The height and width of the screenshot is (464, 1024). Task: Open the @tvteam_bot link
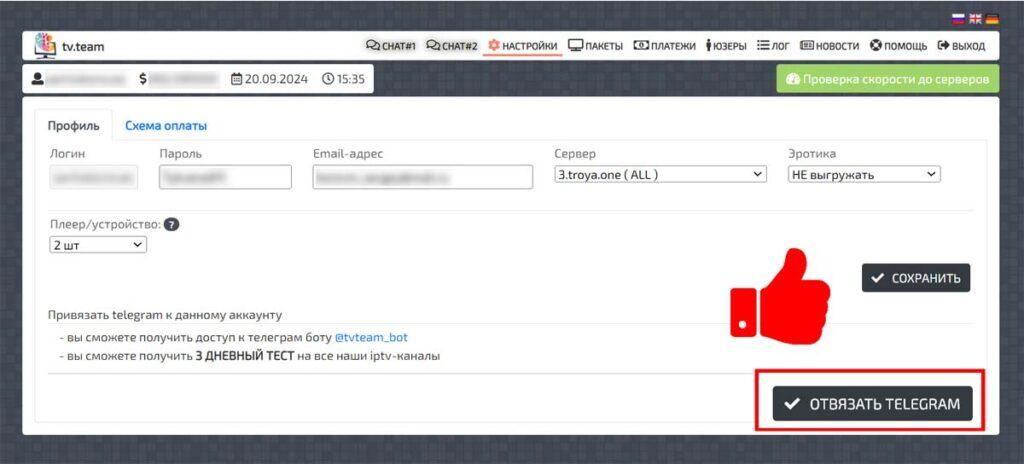(x=372, y=338)
